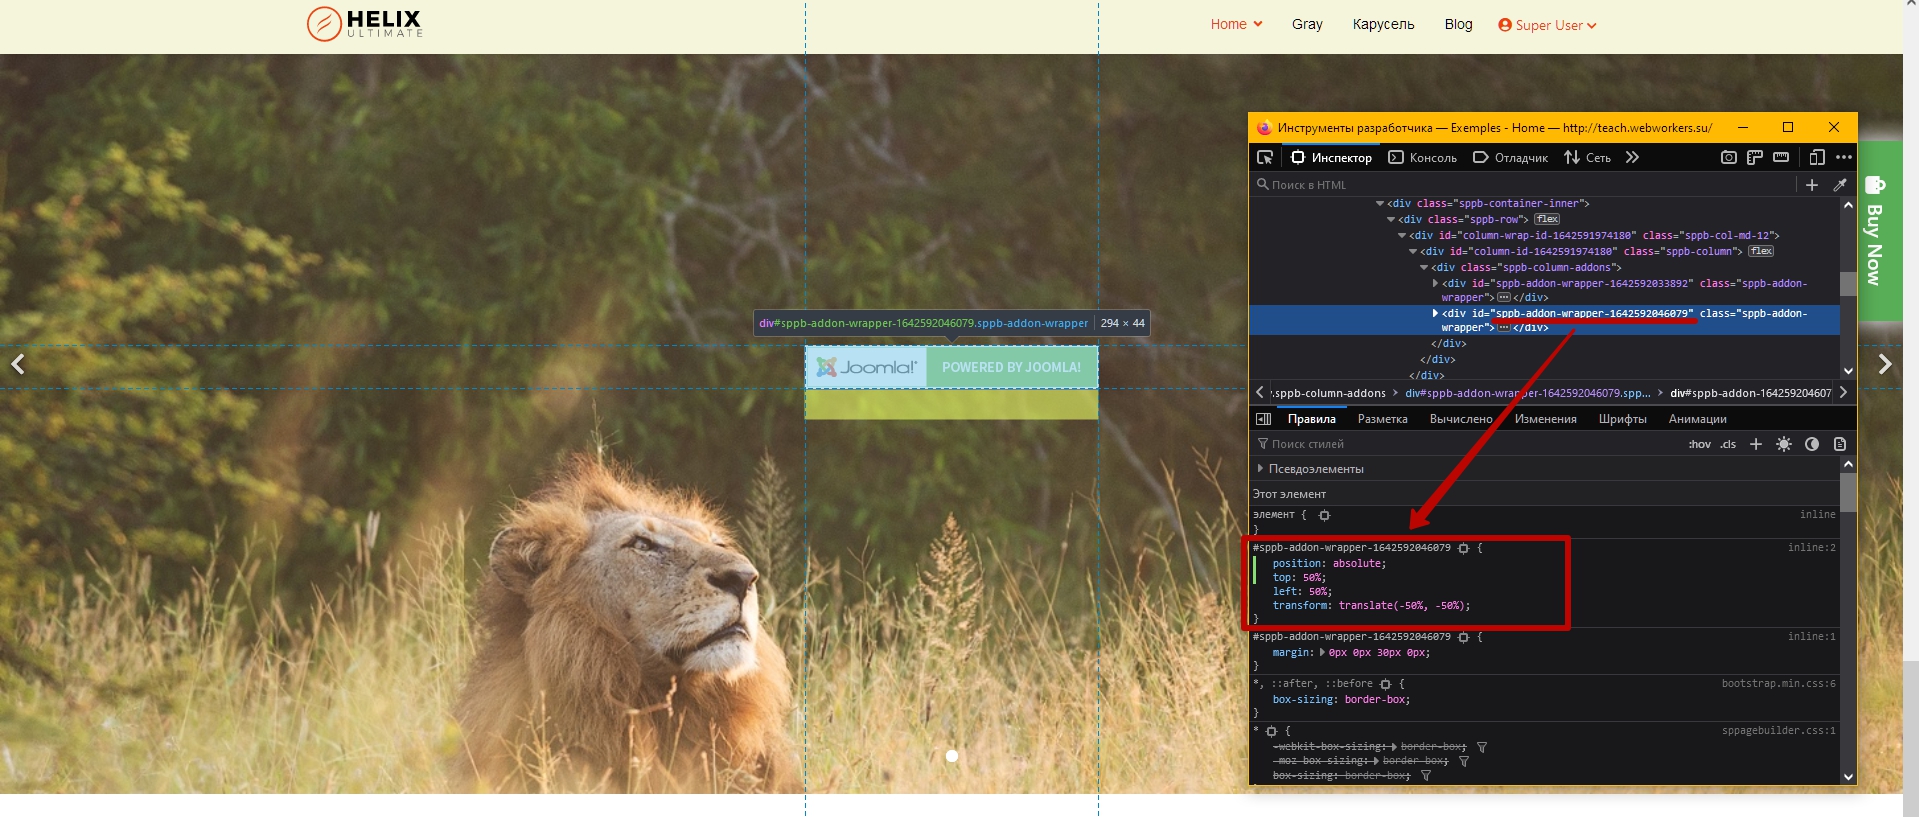The width and height of the screenshot is (1919, 817).
Task: Click the eyedropper color picker icon
Action: (1839, 185)
